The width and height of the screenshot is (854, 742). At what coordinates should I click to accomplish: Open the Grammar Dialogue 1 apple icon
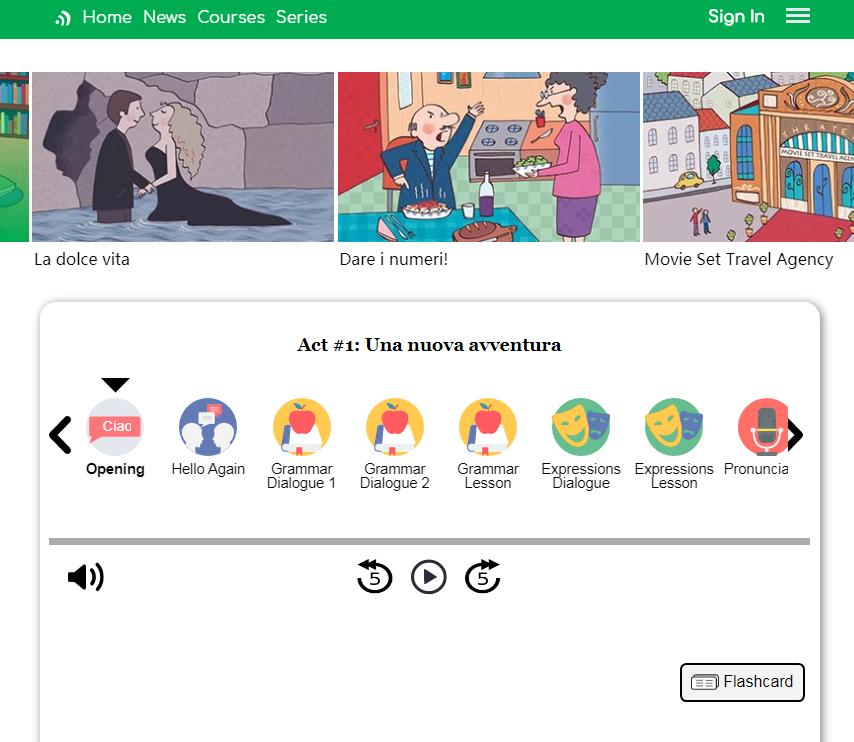coord(302,427)
